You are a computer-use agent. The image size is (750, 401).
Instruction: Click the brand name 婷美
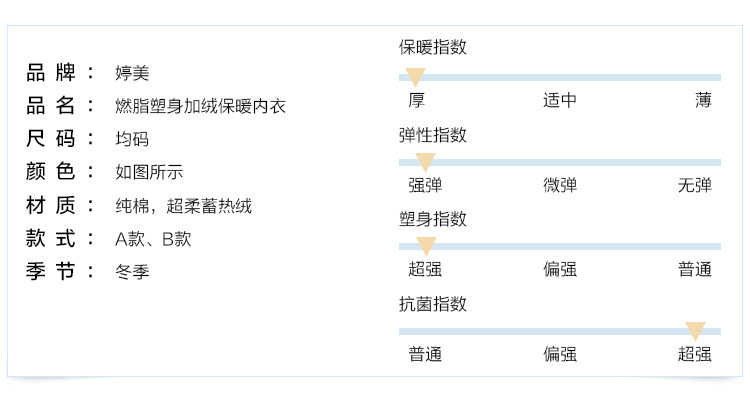click(132, 73)
